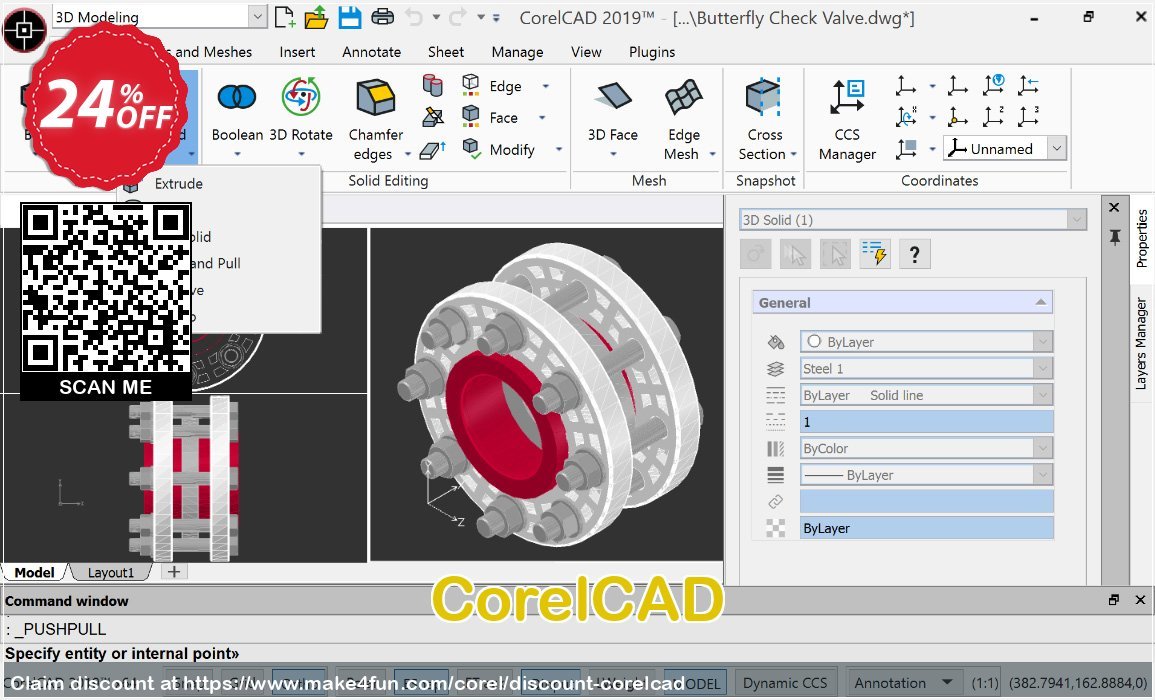The image size is (1155, 700).
Task: Click the 3-point CCS icon
Action: click(x=1028, y=116)
